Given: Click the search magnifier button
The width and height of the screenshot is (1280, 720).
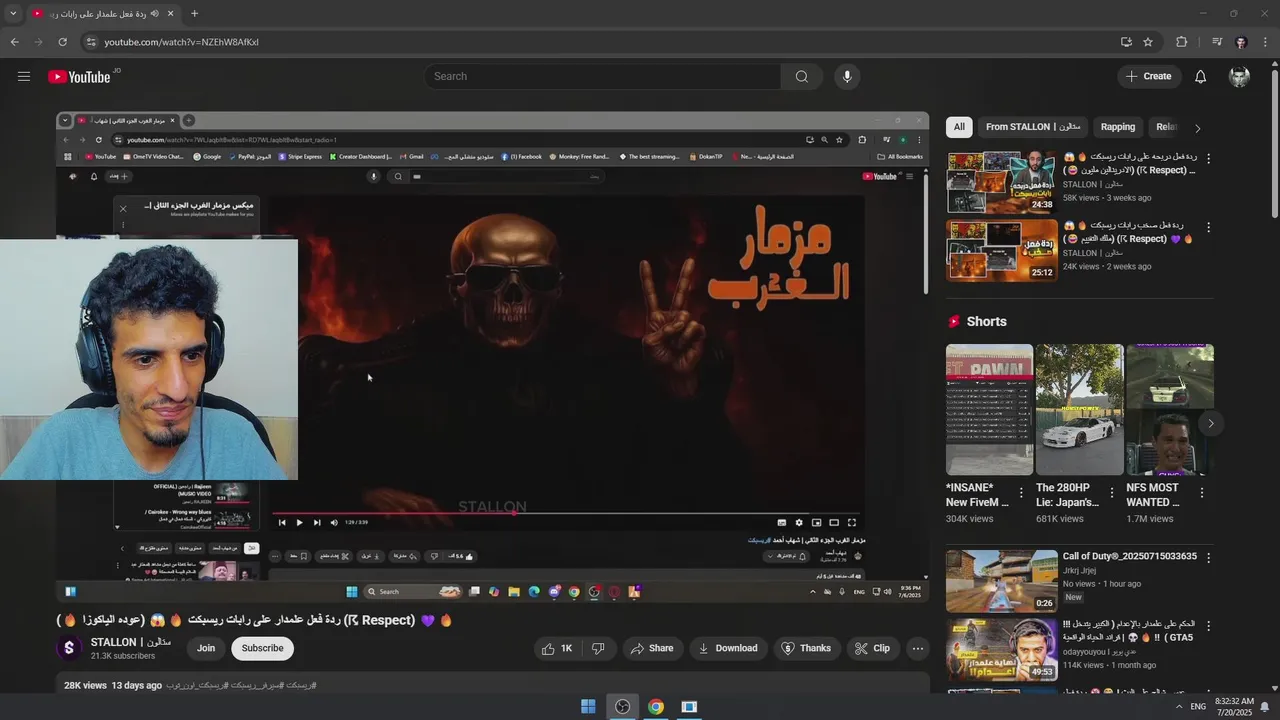Looking at the screenshot, I should (801, 76).
